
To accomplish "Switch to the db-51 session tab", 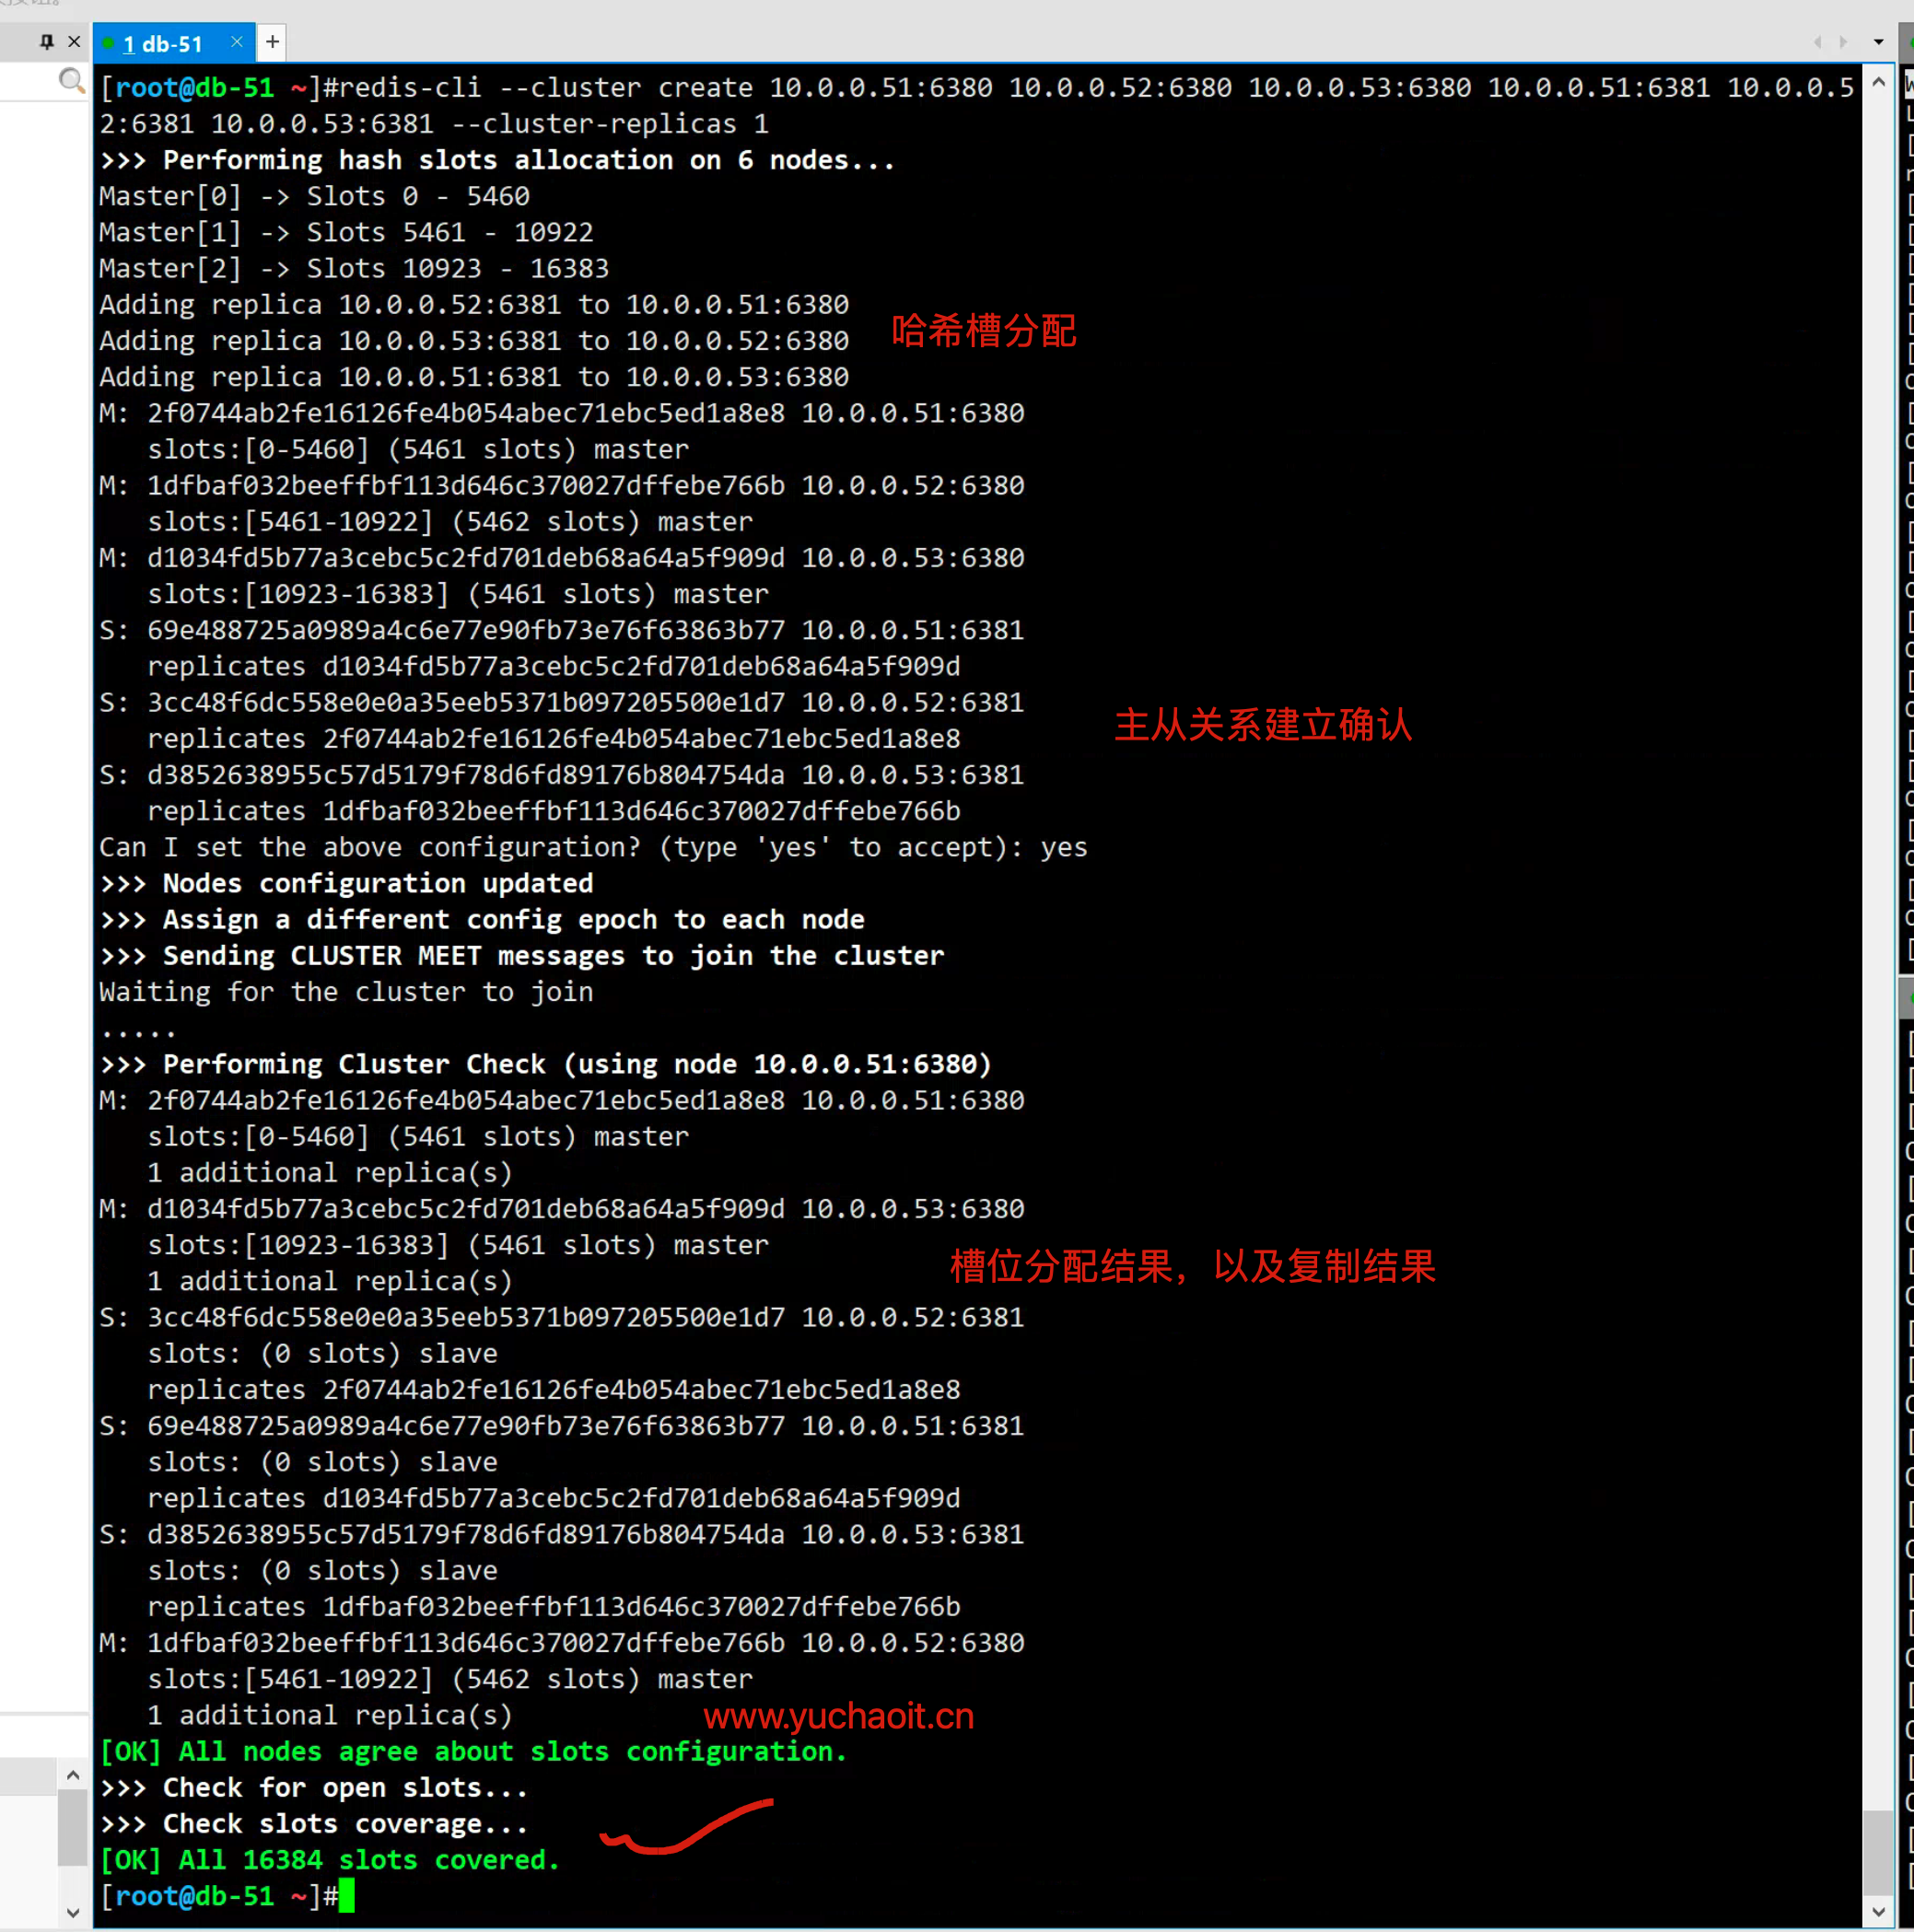I will click(163, 44).
